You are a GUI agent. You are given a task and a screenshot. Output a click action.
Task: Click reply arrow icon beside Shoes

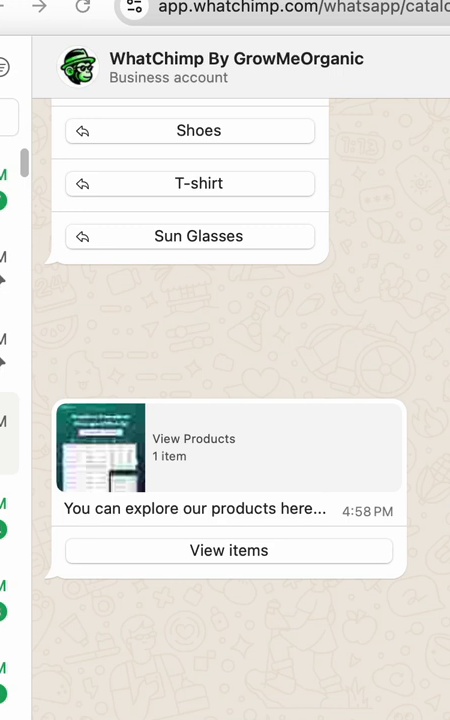click(83, 131)
